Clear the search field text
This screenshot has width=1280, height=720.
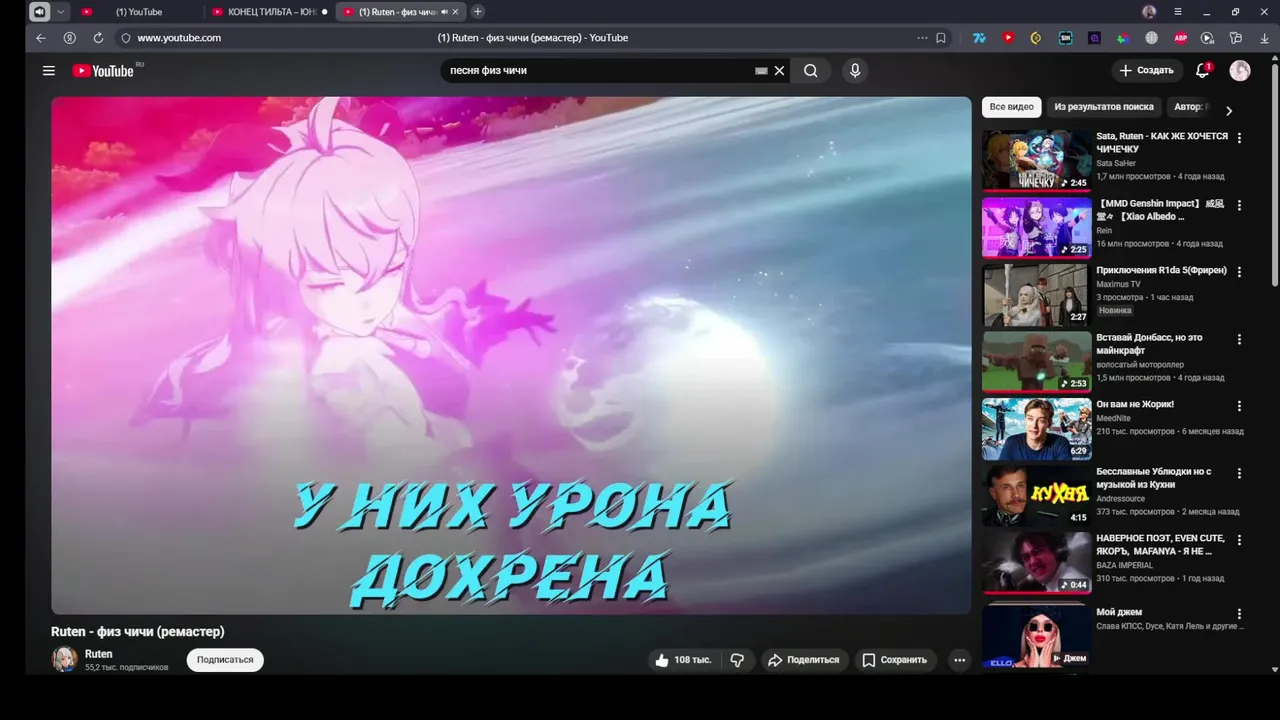tap(779, 71)
